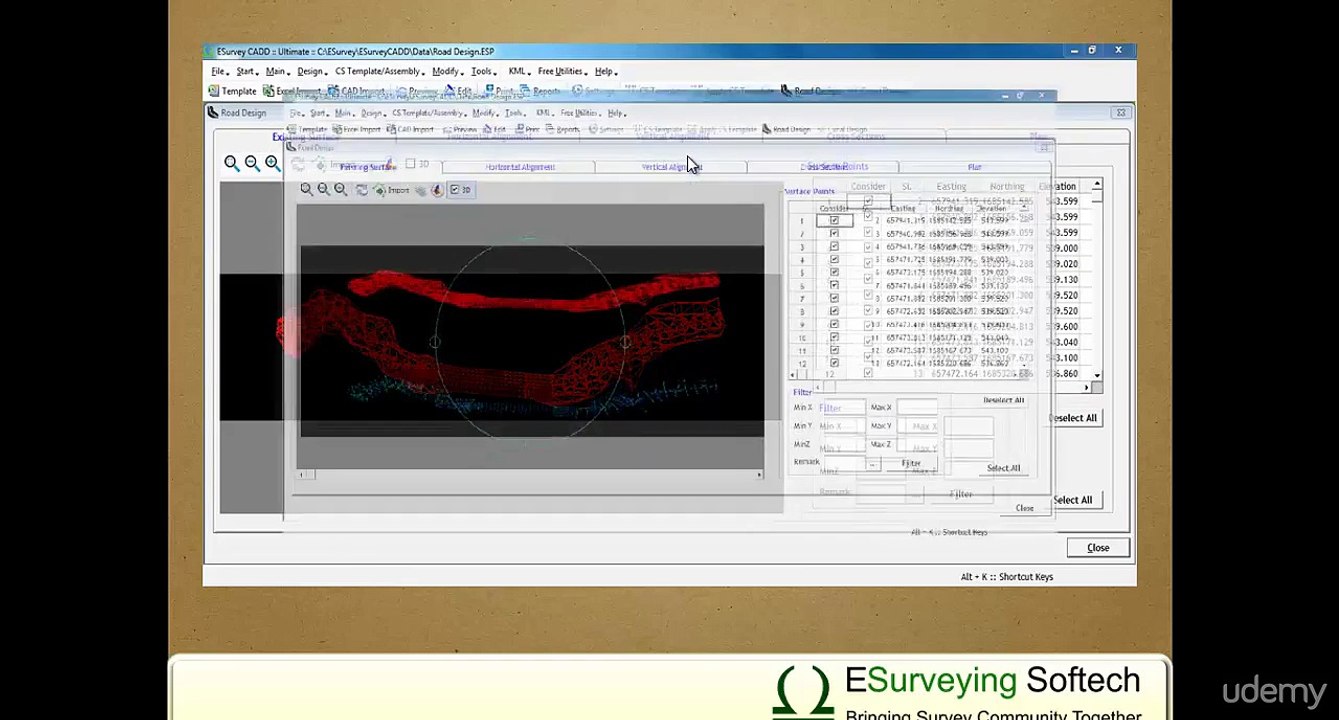1339x720 pixels.
Task: Toggle Consider checkbox for row 9
Action: (x=834, y=324)
